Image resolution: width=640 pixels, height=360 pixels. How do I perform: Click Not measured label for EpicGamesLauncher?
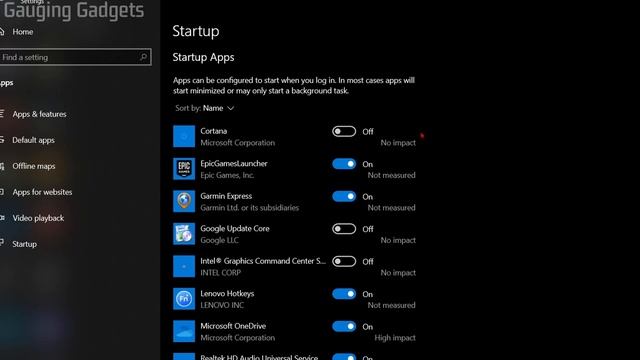point(391,175)
